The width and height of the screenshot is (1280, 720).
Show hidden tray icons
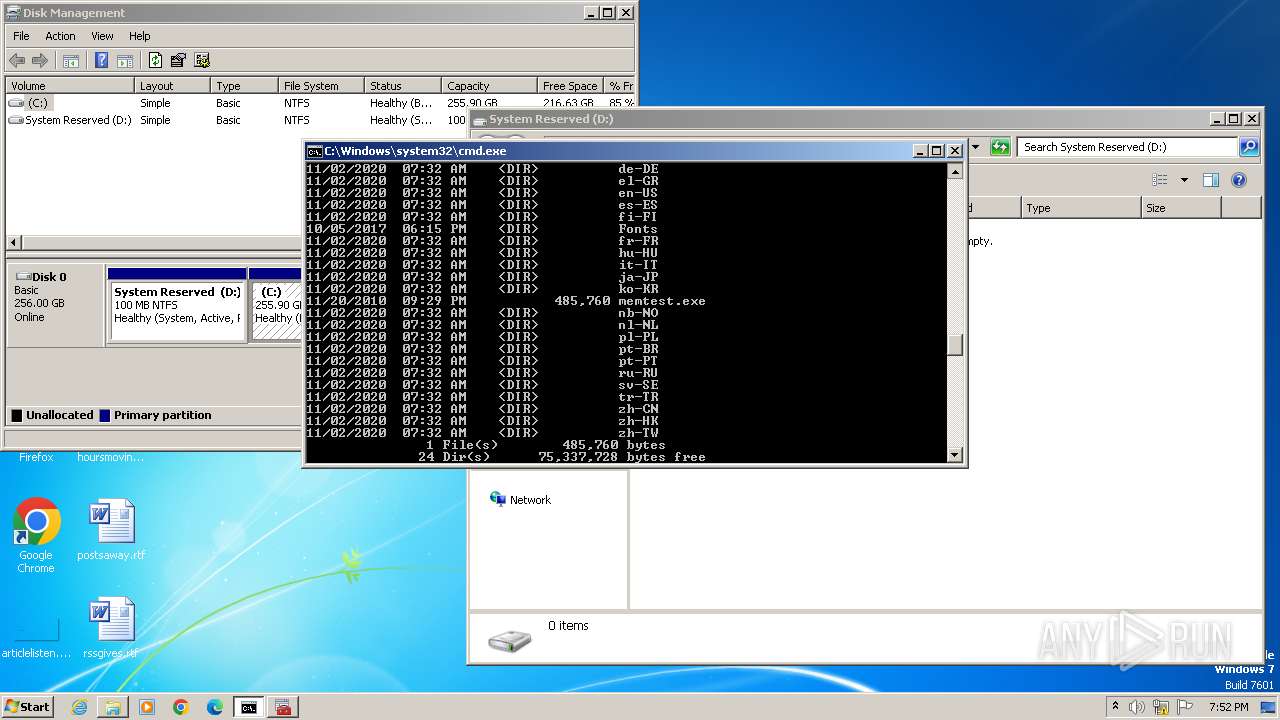tap(1115, 707)
